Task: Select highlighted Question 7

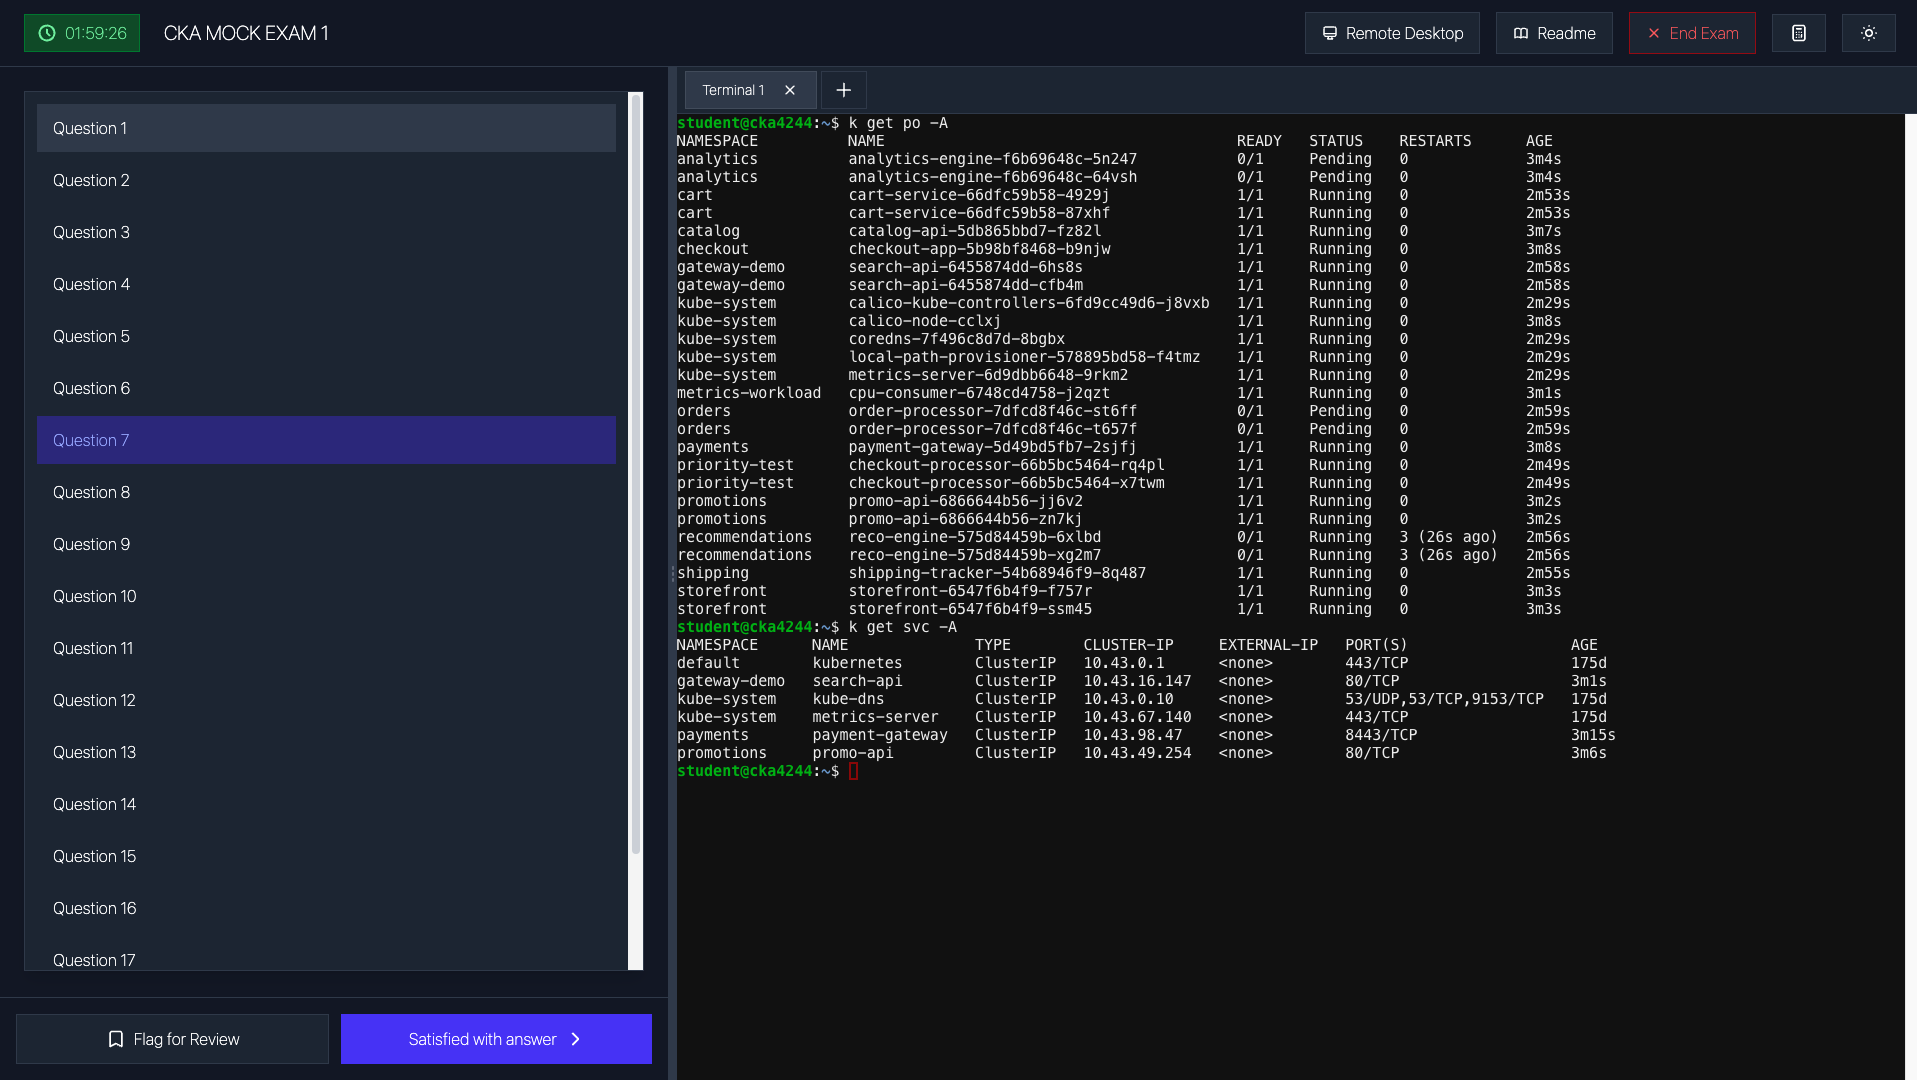Action: coord(326,440)
